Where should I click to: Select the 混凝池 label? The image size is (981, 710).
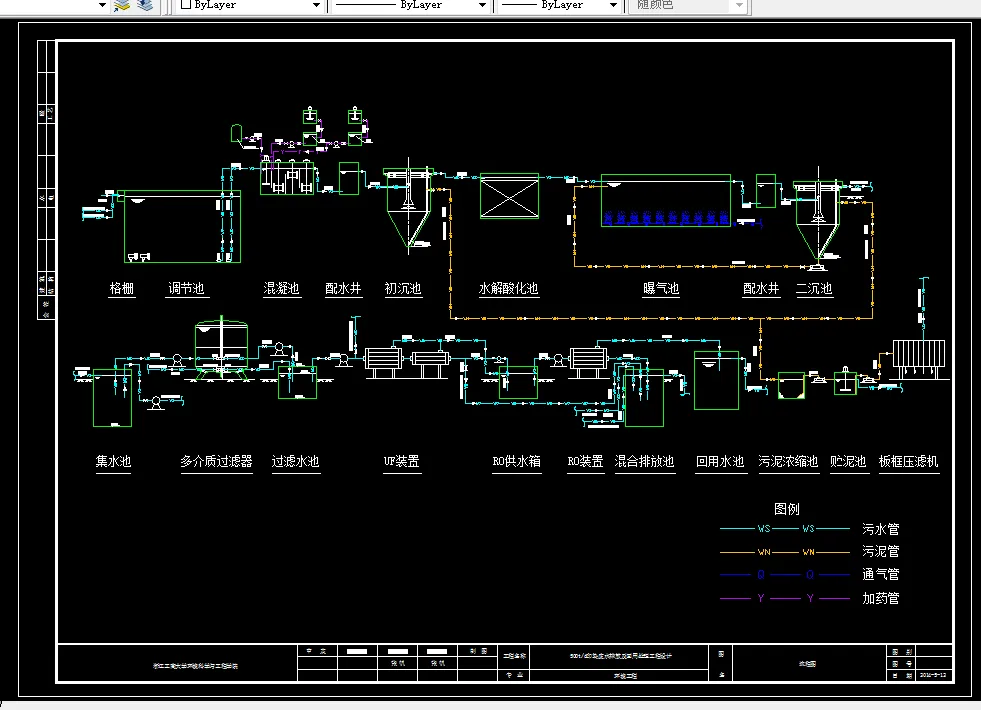[x=282, y=288]
